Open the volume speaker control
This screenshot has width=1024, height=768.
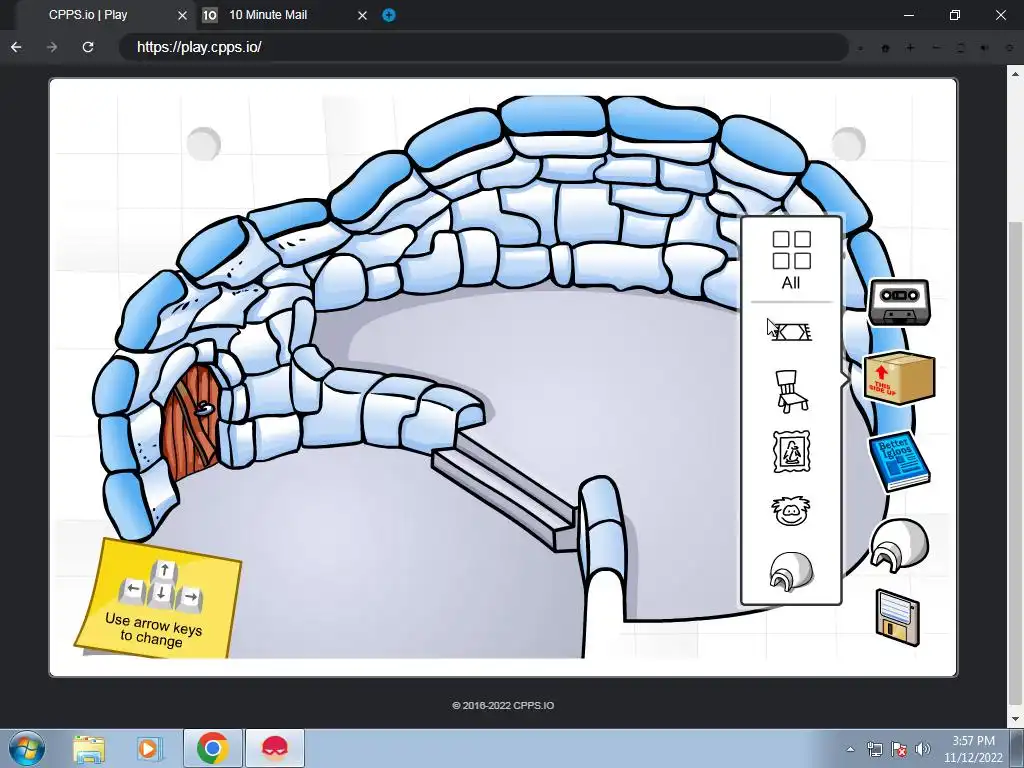coord(923,749)
